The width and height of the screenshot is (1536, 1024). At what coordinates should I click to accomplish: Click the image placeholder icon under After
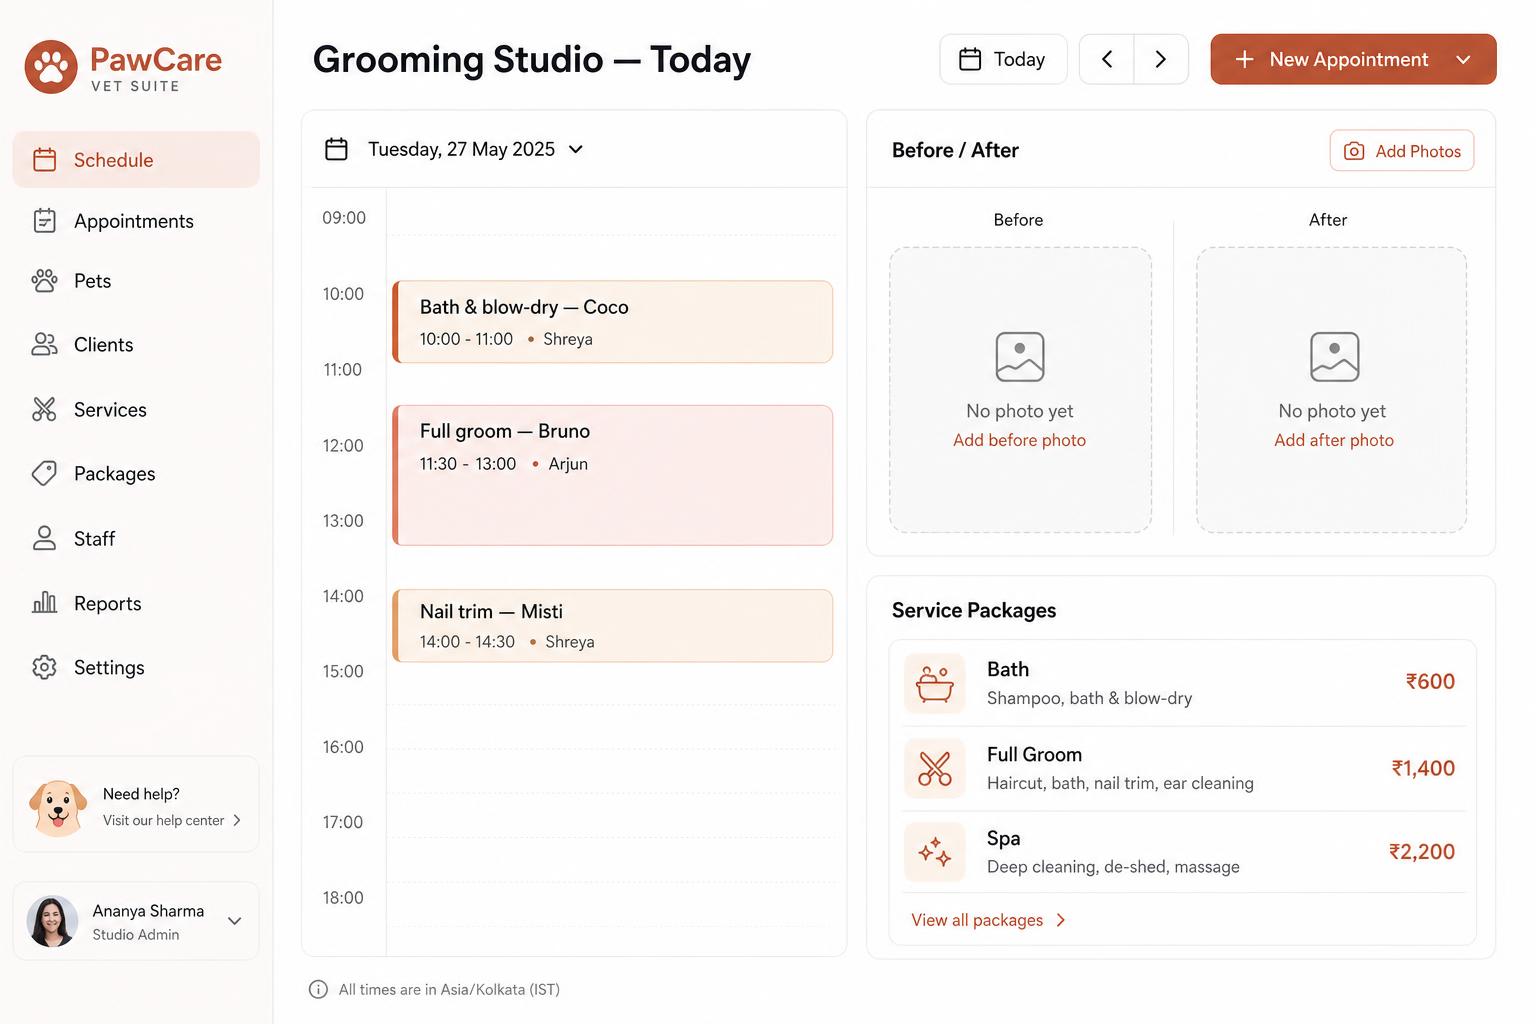1334,357
